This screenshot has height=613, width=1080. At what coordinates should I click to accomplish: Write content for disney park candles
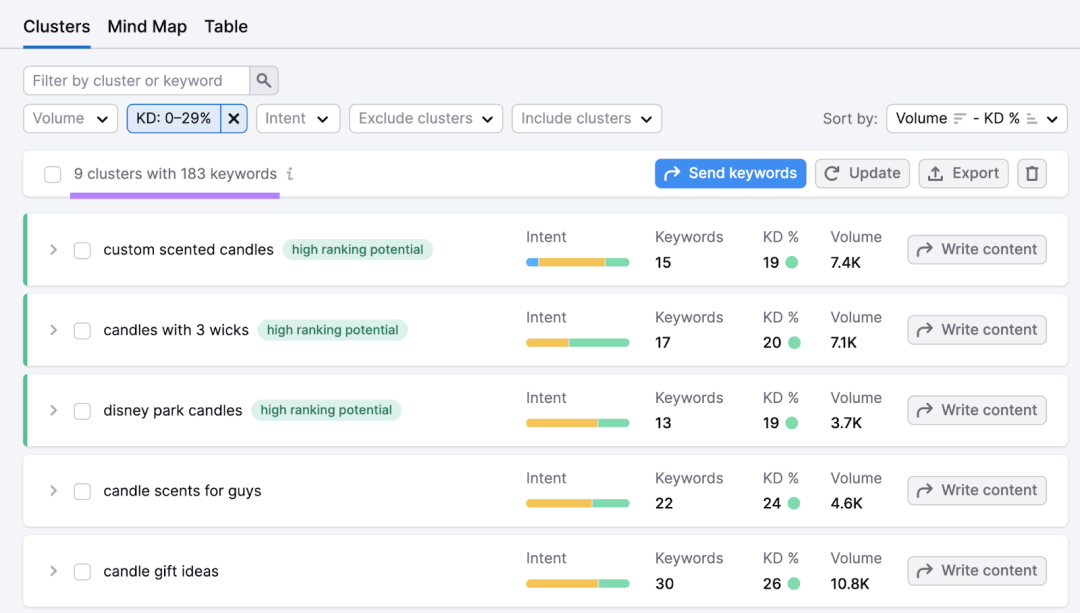[977, 411]
